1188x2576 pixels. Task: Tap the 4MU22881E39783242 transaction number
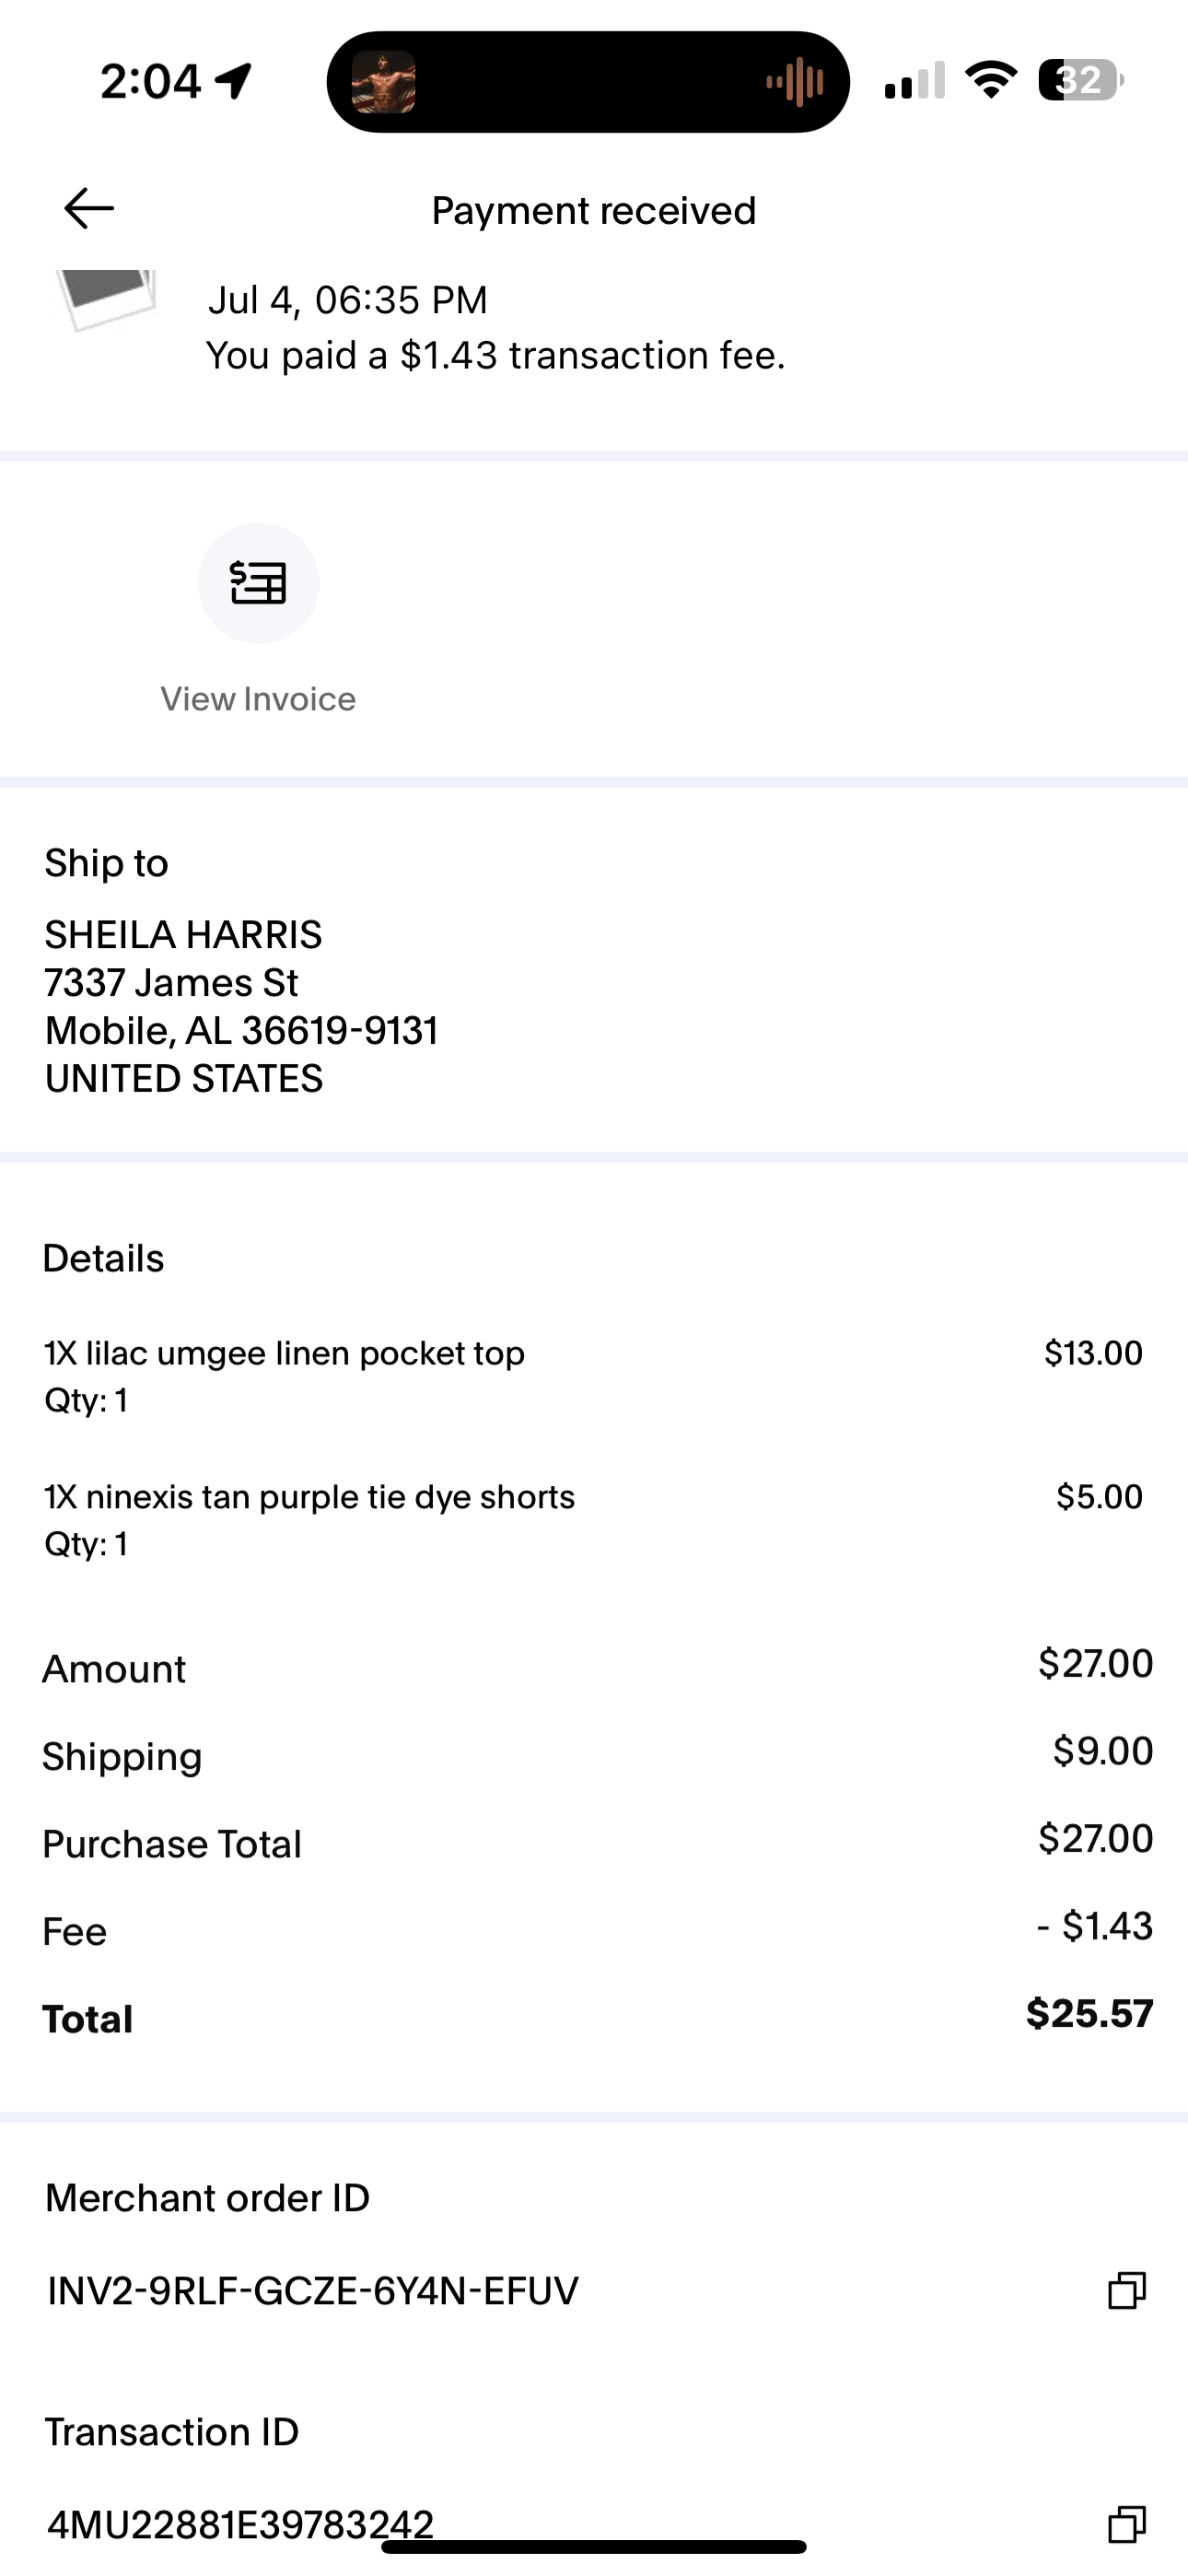point(241,2524)
